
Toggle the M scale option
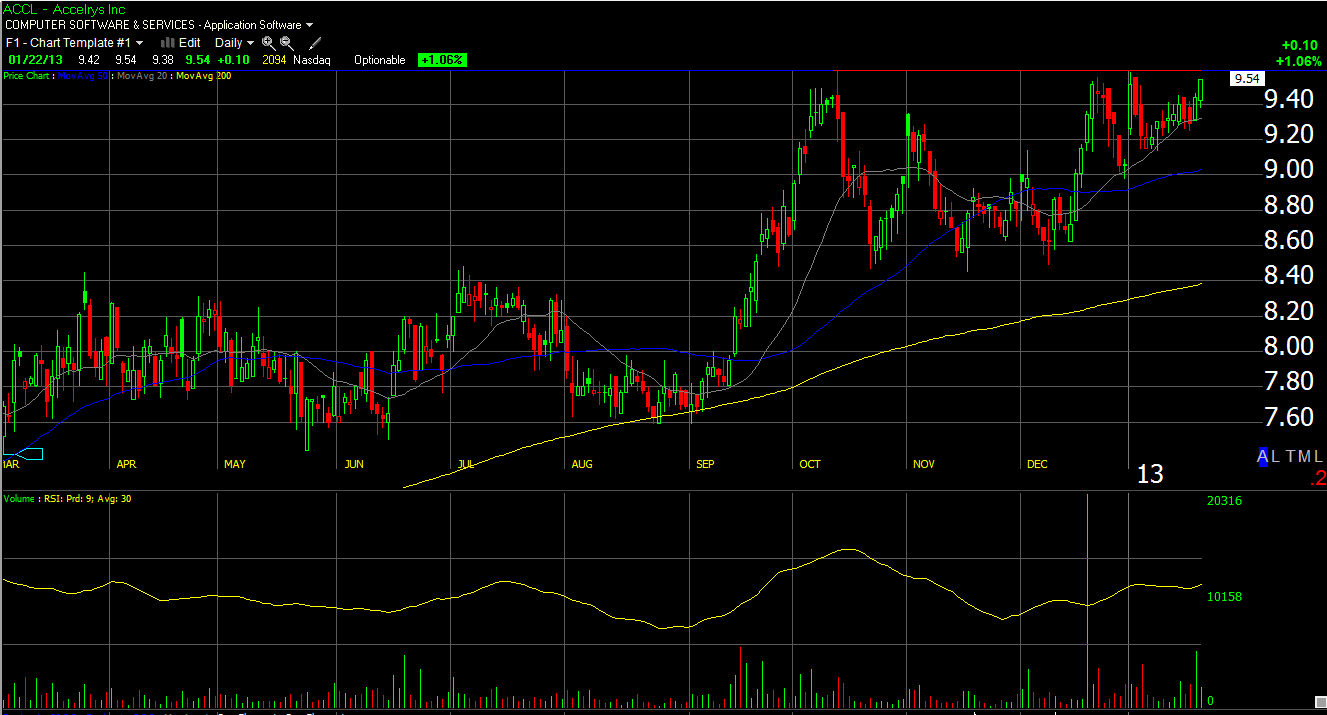1304,457
